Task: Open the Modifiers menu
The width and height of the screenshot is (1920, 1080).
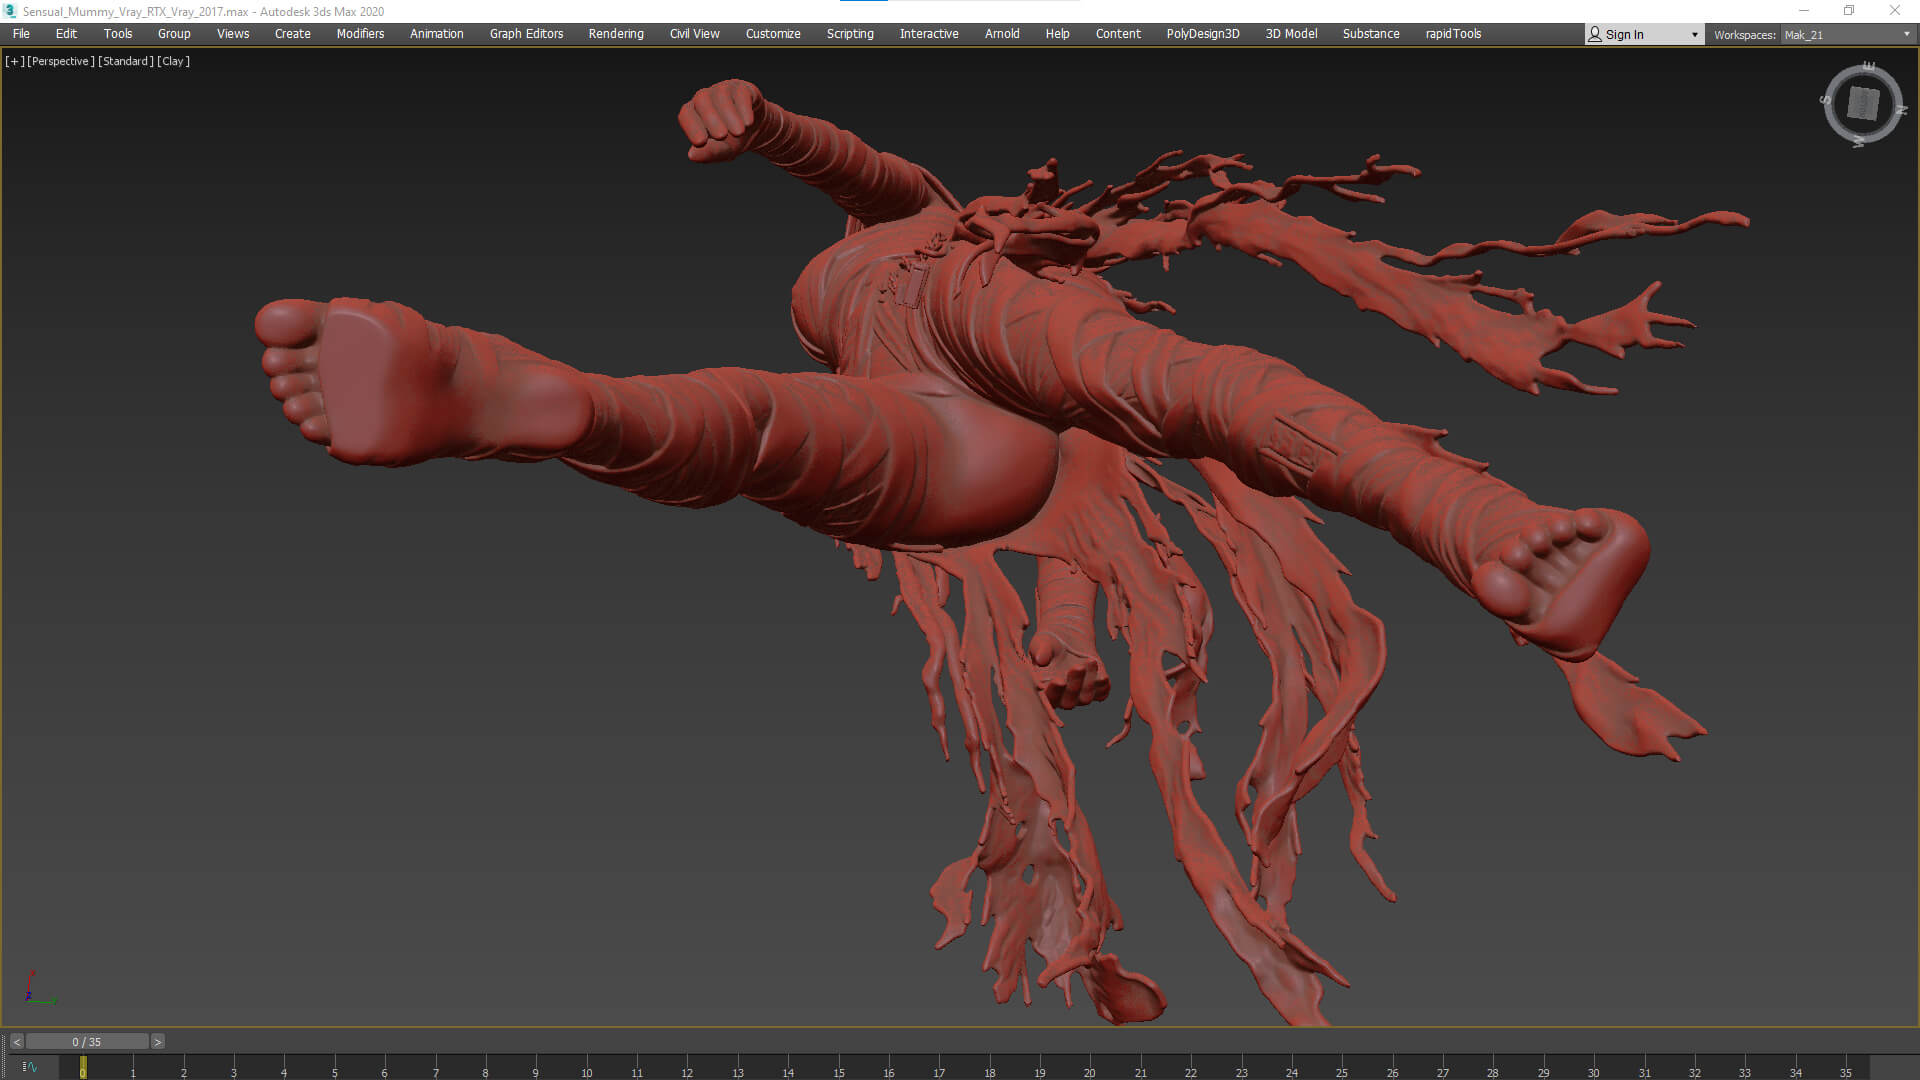Action: [x=360, y=34]
